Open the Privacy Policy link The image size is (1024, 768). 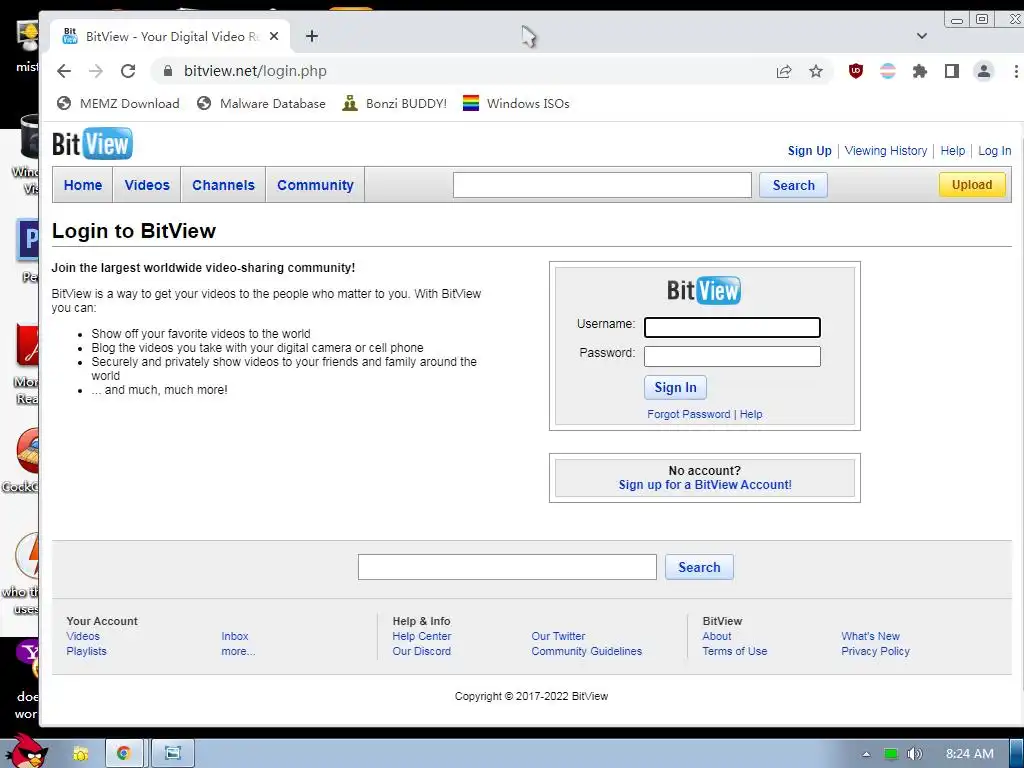pyautogui.click(x=875, y=651)
